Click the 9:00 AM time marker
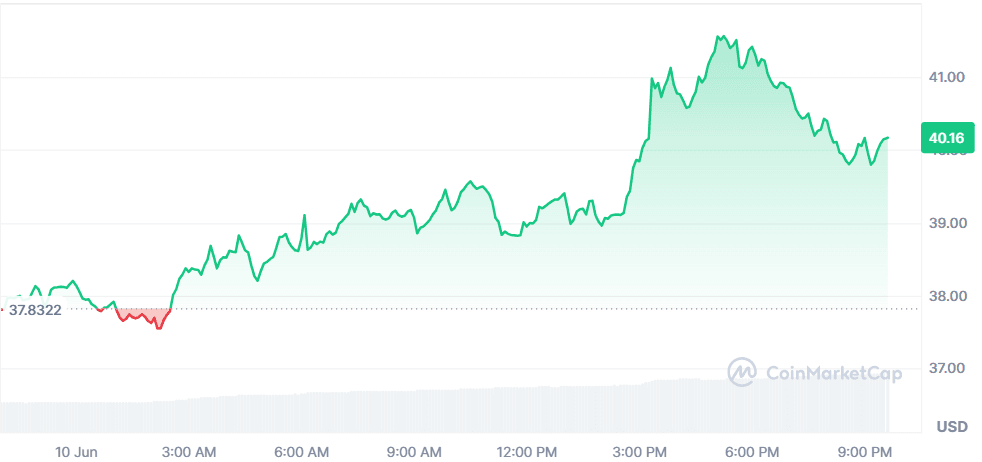Image resolution: width=982 pixels, height=462 pixels. pyautogui.click(x=414, y=452)
